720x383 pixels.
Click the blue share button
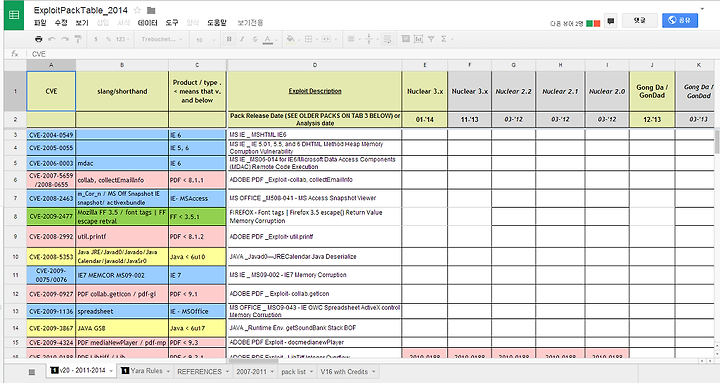point(680,20)
